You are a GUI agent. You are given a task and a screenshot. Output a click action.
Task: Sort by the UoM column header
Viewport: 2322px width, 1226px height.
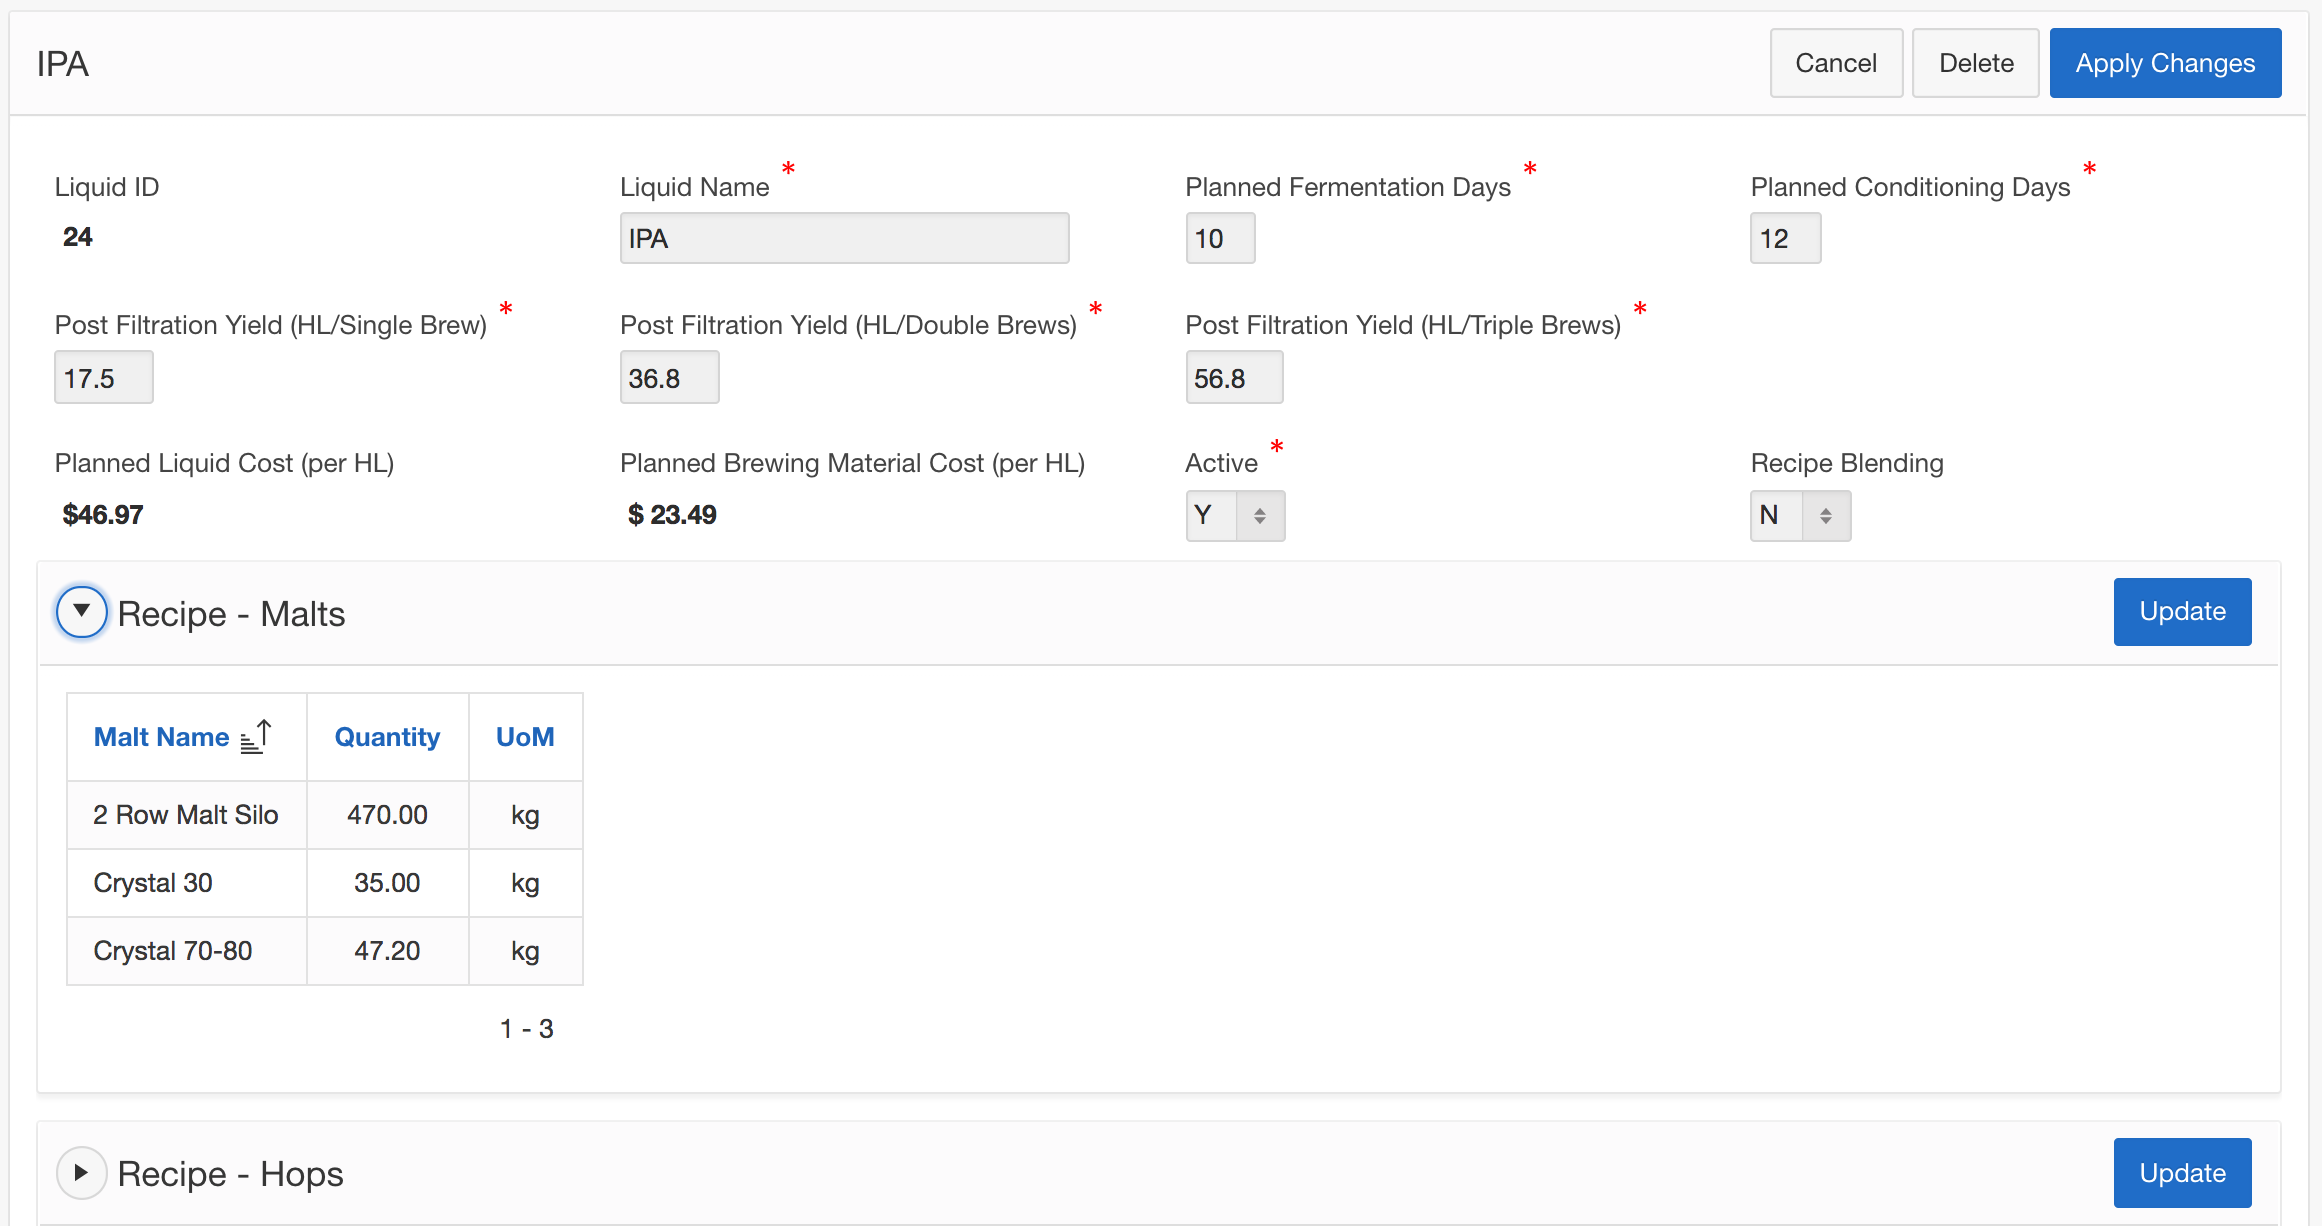(525, 737)
